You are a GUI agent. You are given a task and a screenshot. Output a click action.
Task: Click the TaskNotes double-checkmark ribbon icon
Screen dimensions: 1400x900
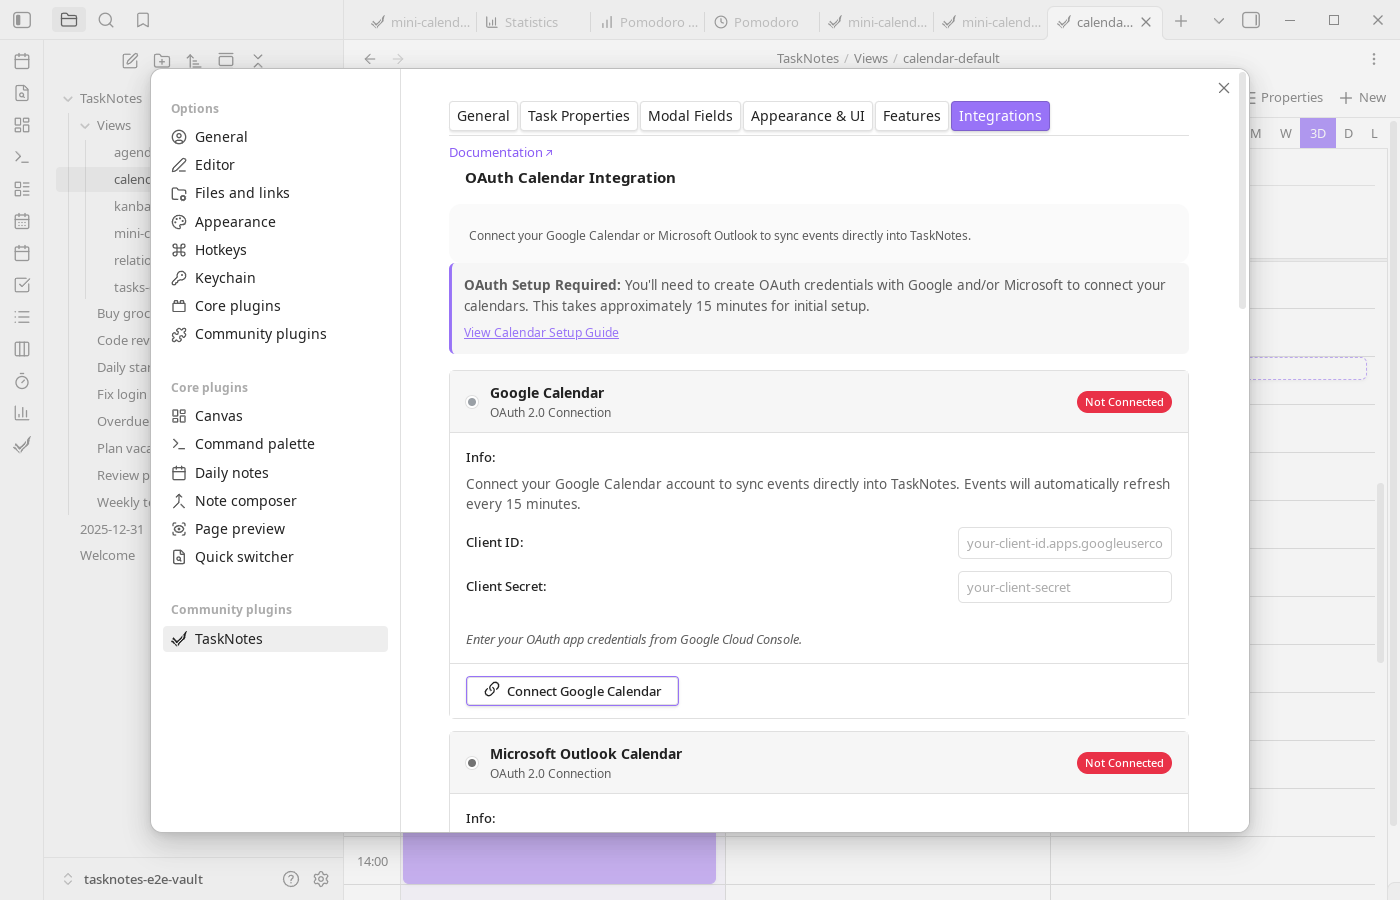[21, 445]
